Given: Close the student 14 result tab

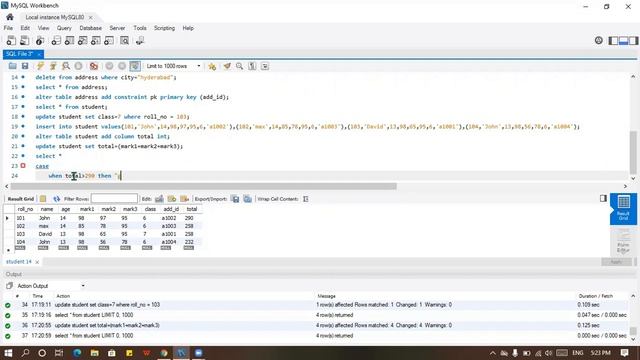Looking at the screenshot, I should [37, 262].
